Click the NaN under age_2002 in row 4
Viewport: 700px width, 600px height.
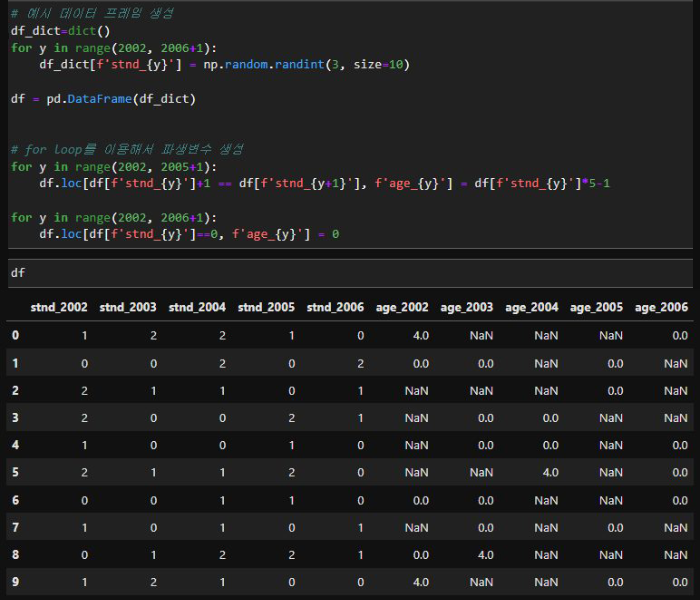417,445
